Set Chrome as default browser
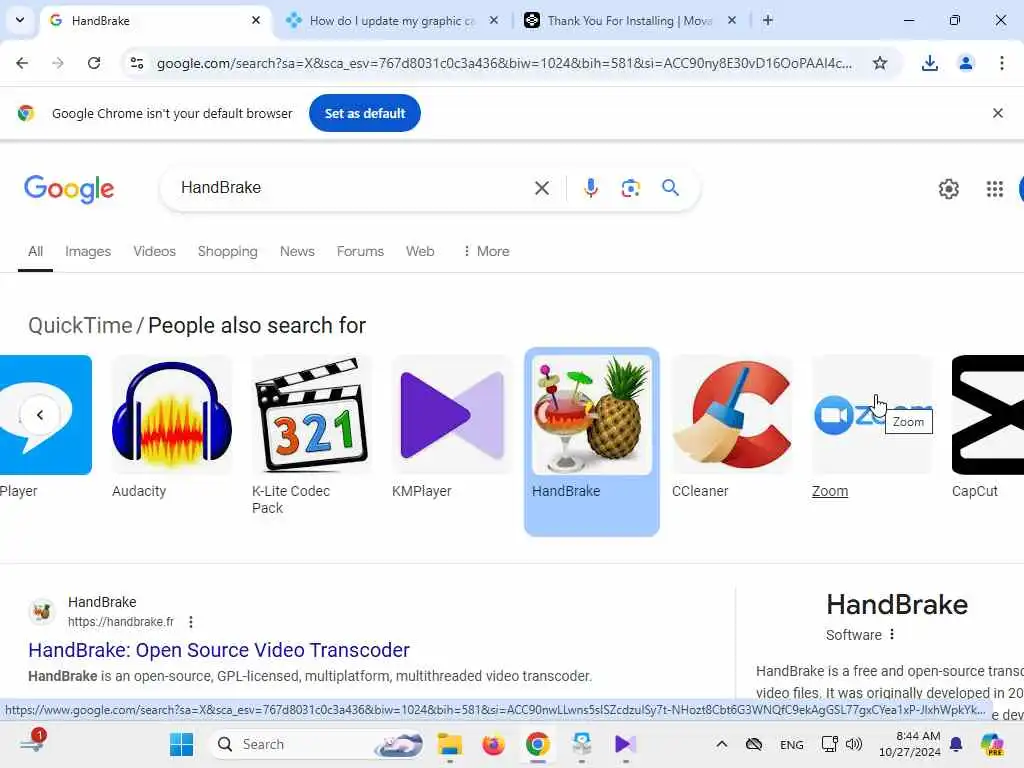 364,113
